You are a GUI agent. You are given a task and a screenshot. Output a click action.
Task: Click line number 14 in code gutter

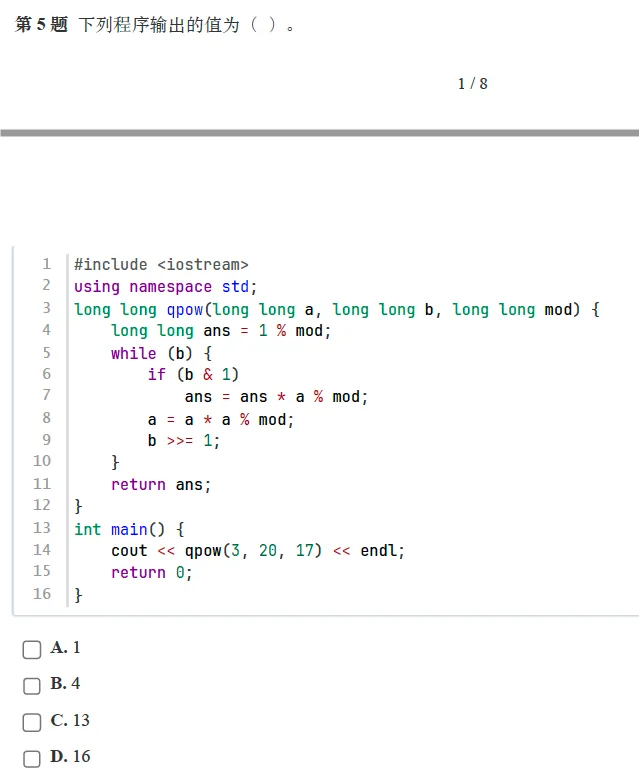[42, 549]
